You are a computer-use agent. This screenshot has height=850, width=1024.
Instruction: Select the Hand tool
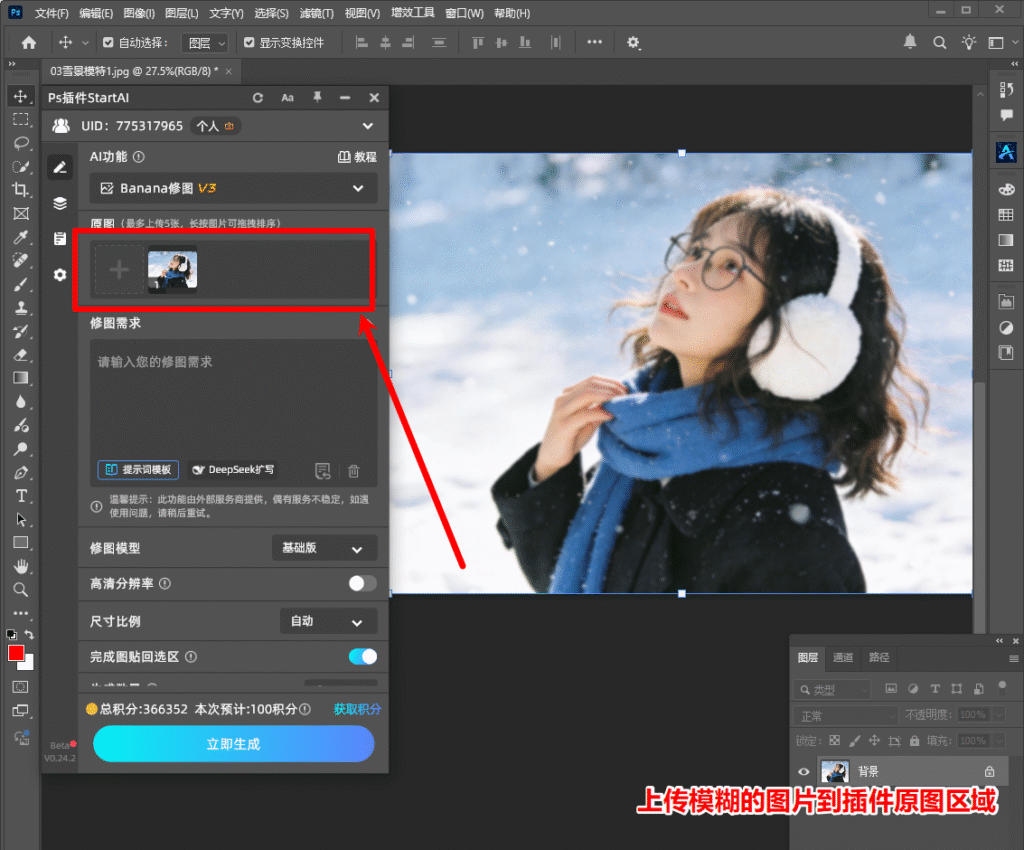(21, 566)
